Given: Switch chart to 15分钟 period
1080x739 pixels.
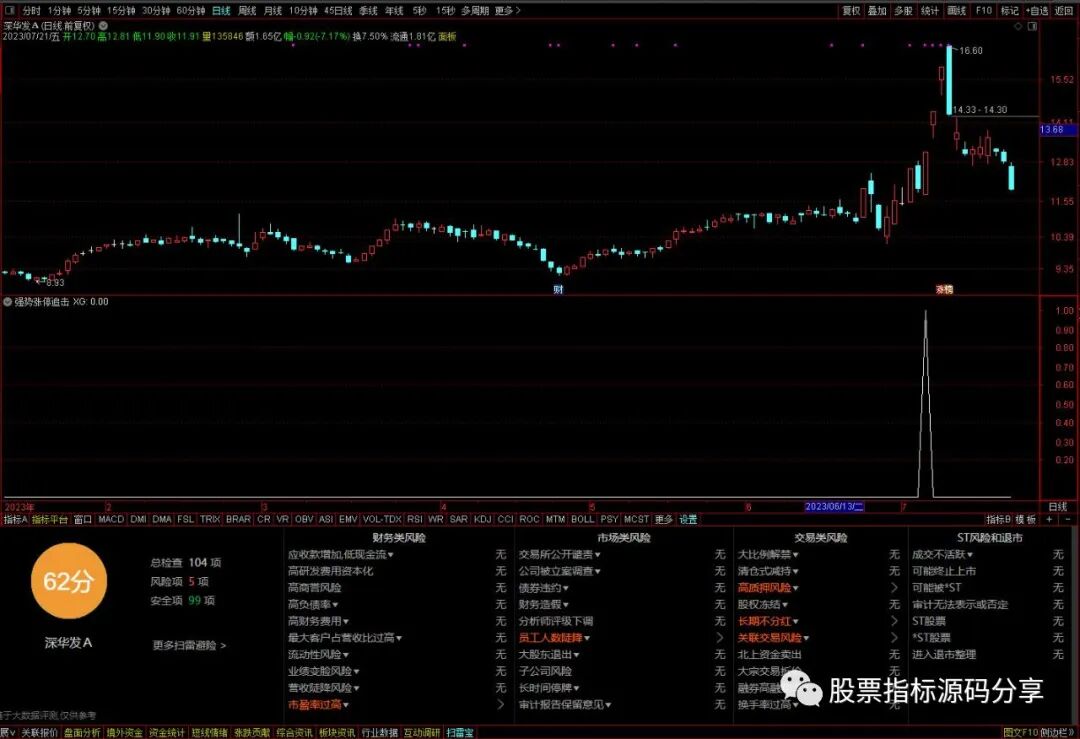Looking at the screenshot, I should coord(121,10).
